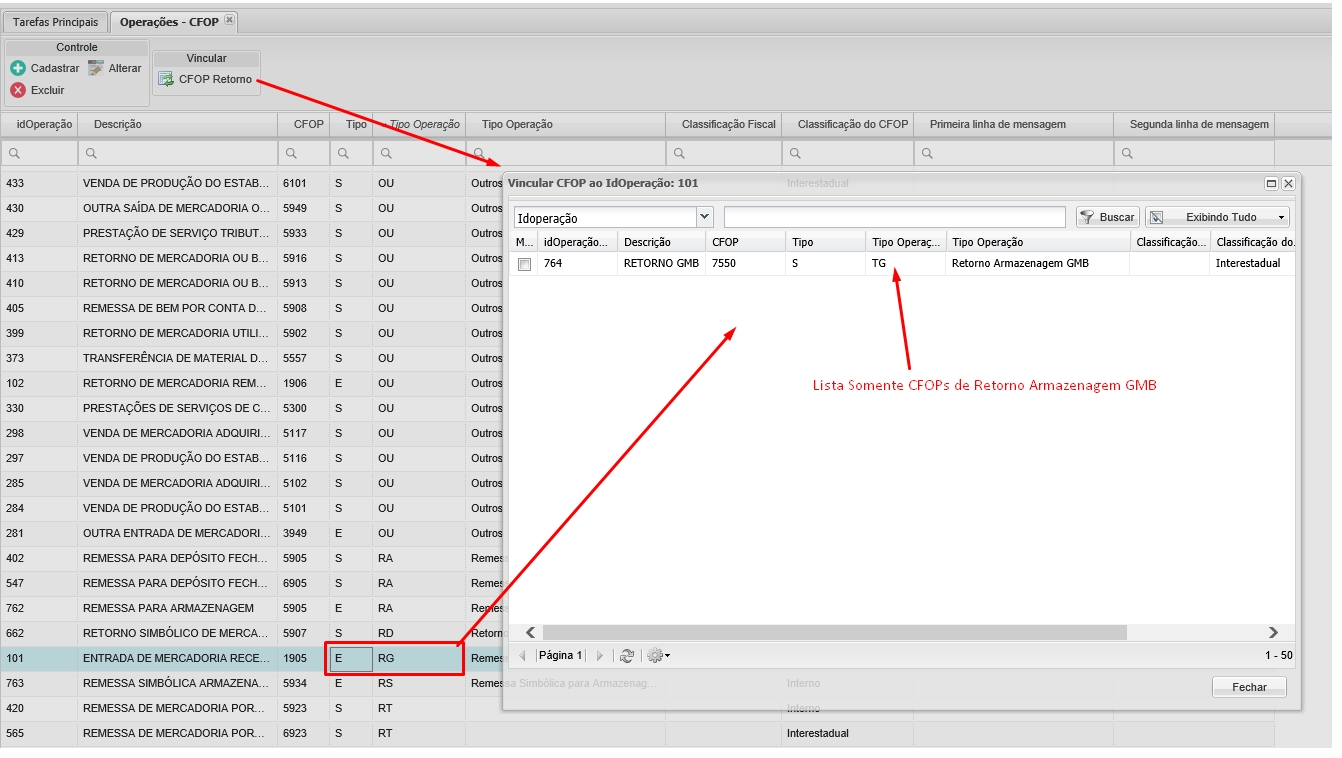The image size is (1342, 758).
Task: Select 'PRESTAÇÕES DE SERVIÇOS DE C...' row
Action: [x=251, y=408]
